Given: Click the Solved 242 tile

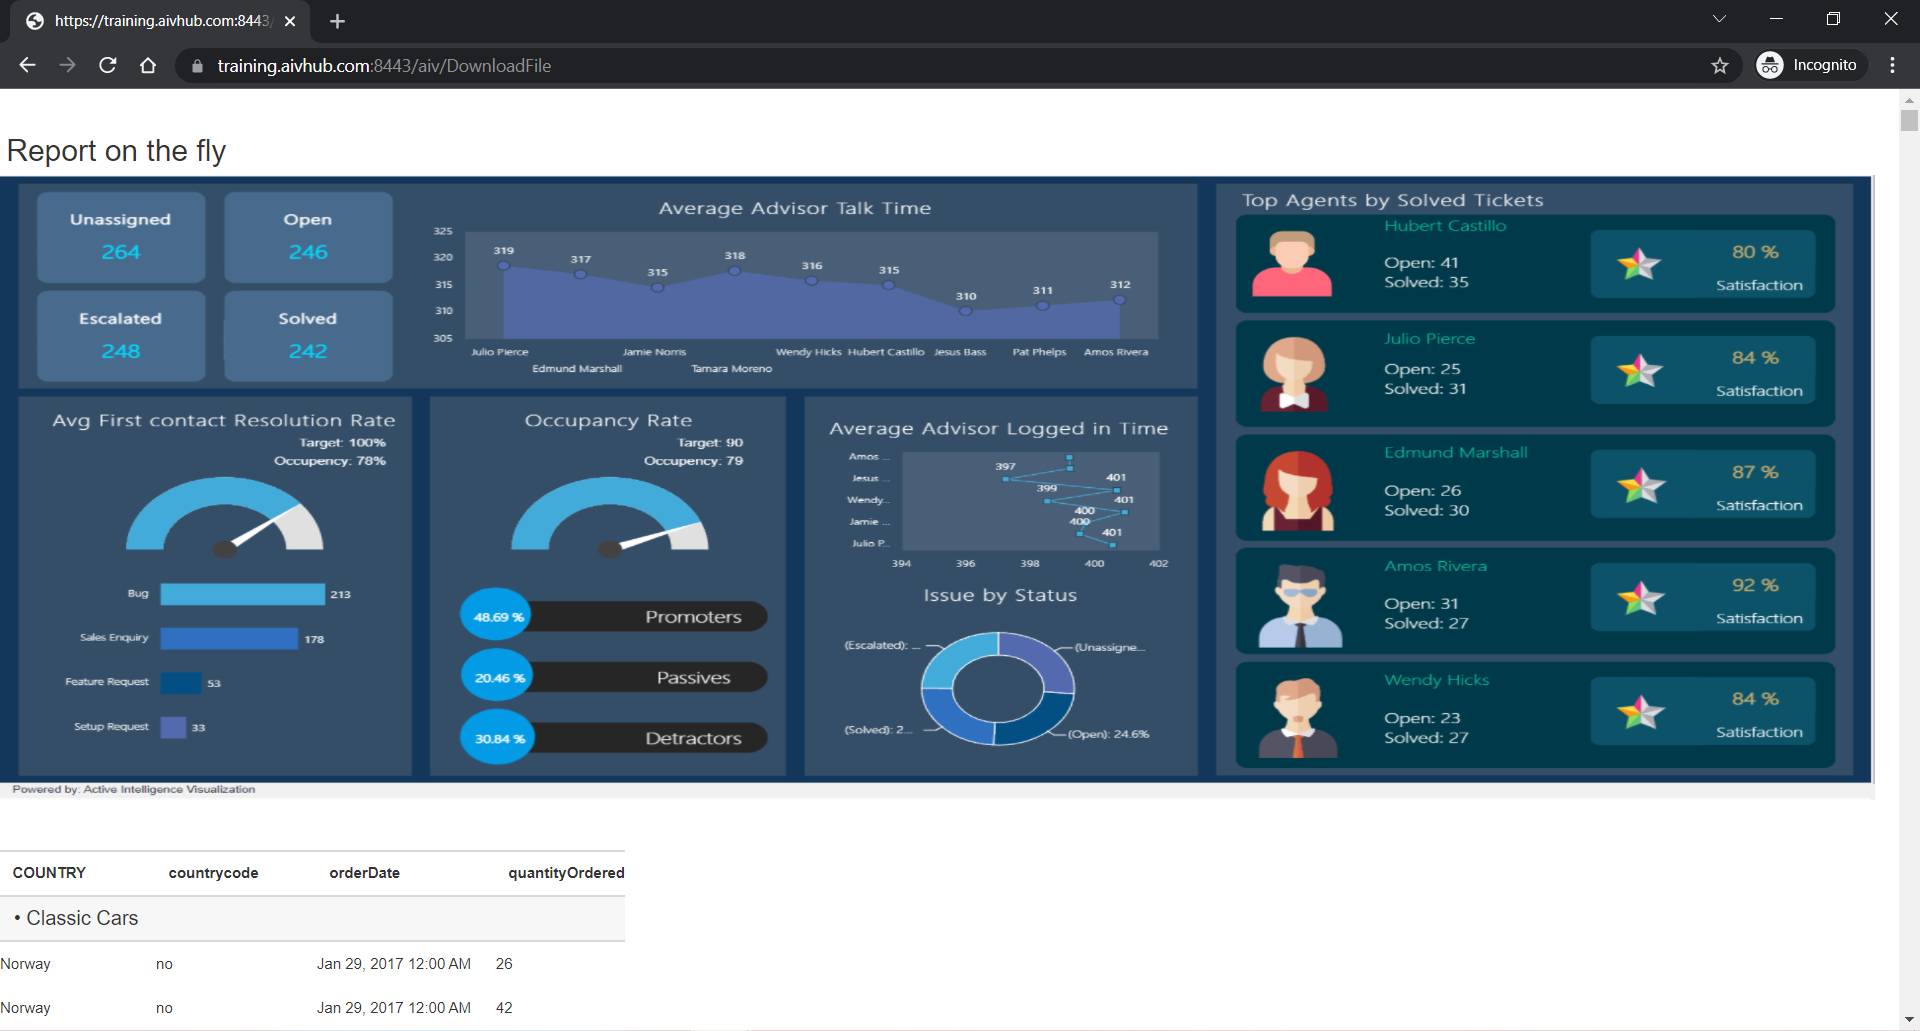Looking at the screenshot, I should [308, 336].
